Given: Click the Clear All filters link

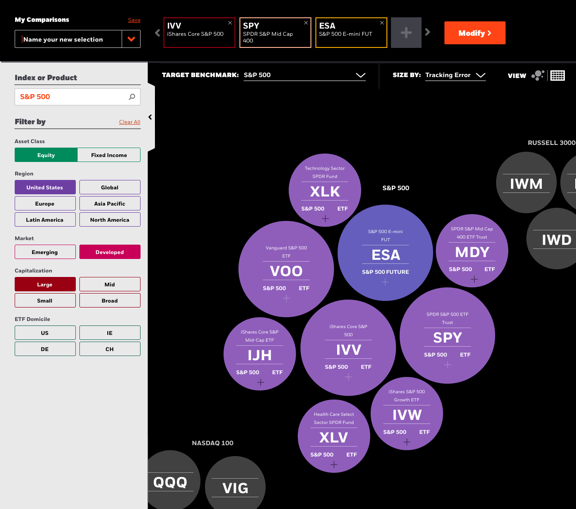Looking at the screenshot, I should pos(129,122).
